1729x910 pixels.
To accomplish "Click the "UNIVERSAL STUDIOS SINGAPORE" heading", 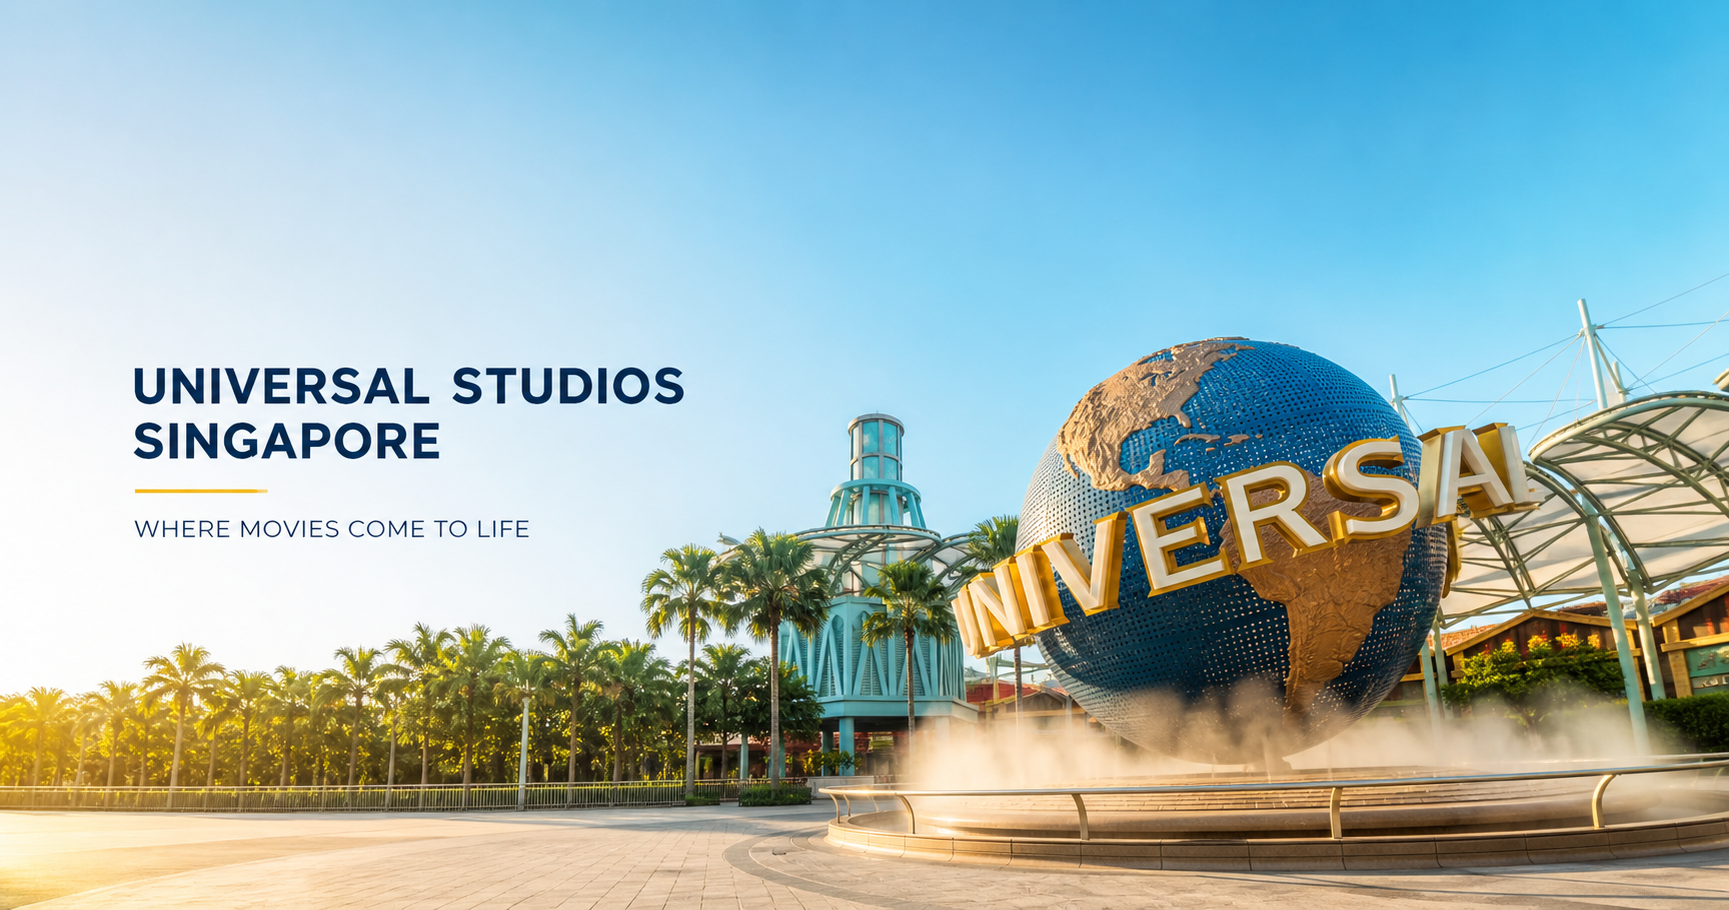I will click(409, 413).
